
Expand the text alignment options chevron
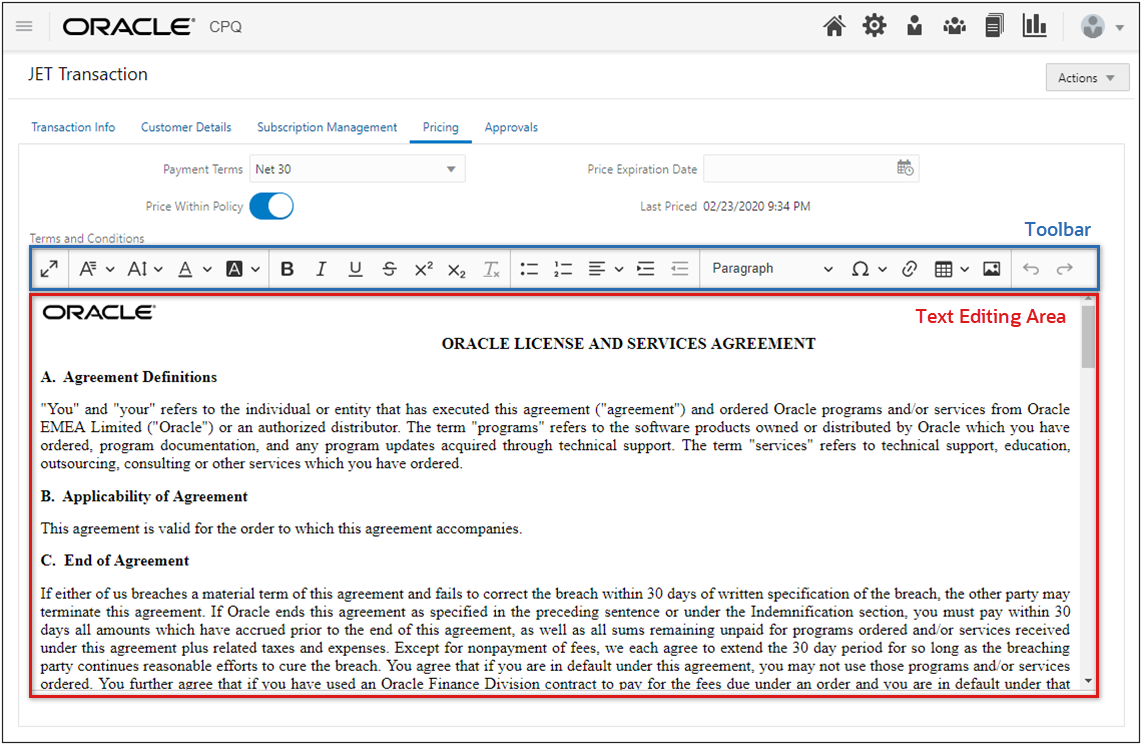coord(618,268)
